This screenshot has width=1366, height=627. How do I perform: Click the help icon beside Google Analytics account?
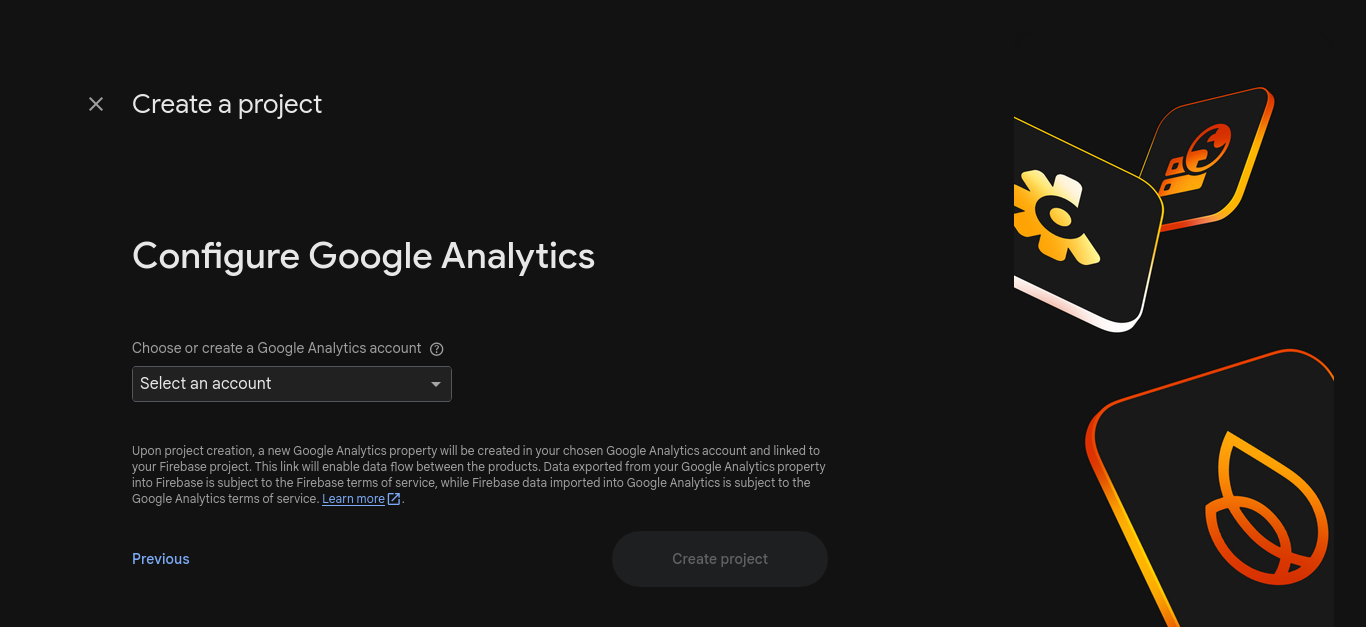click(x=436, y=349)
